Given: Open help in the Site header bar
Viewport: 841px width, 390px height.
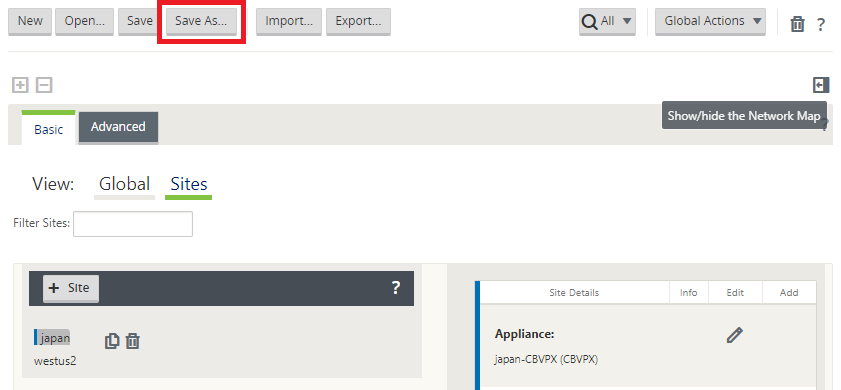Looking at the screenshot, I should (x=396, y=288).
